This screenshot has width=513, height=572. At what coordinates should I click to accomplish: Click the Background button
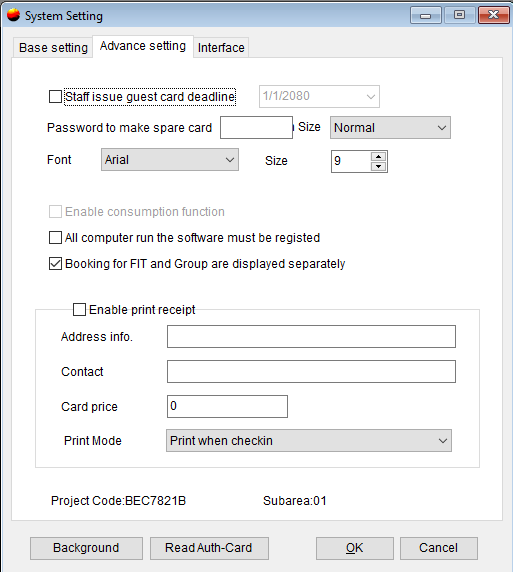(86, 548)
